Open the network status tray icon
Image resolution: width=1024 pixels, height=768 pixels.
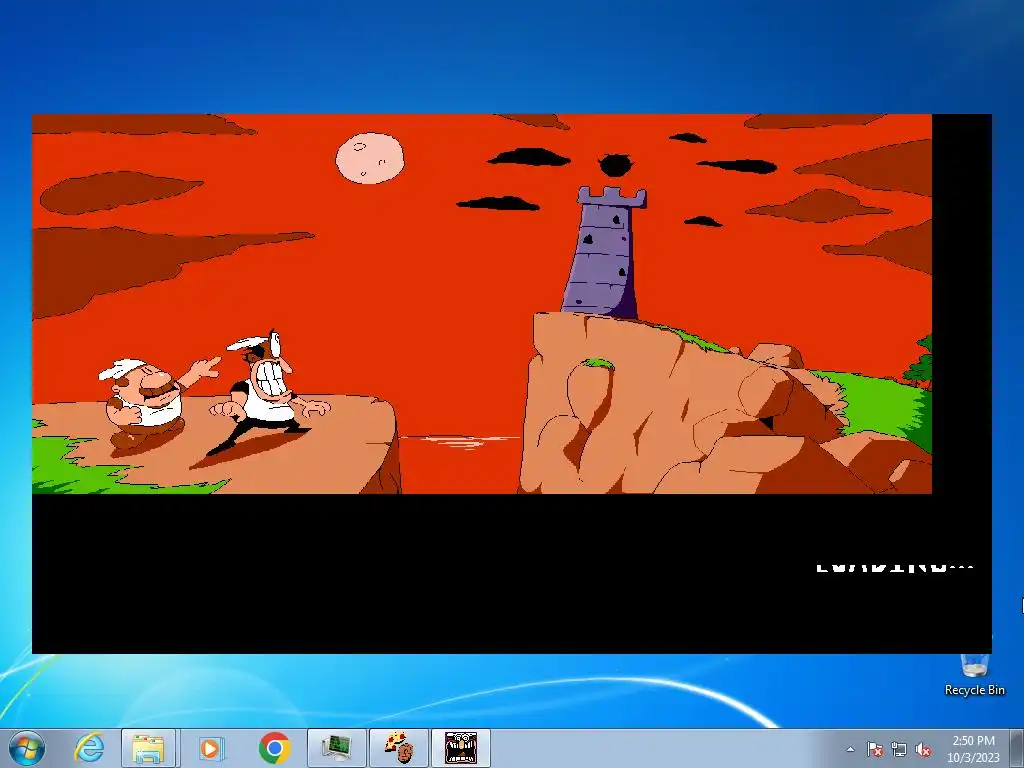pyautogui.click(x=899, y=750)
